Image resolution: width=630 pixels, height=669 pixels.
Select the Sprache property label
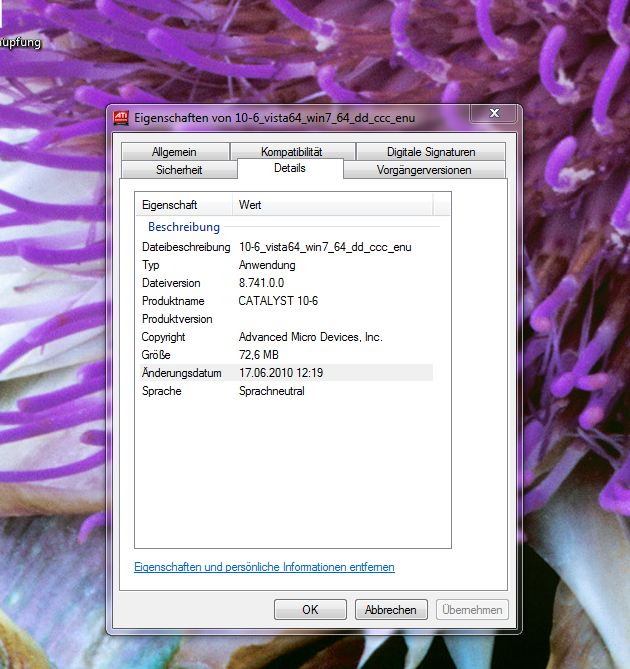(x=162, y=391)
